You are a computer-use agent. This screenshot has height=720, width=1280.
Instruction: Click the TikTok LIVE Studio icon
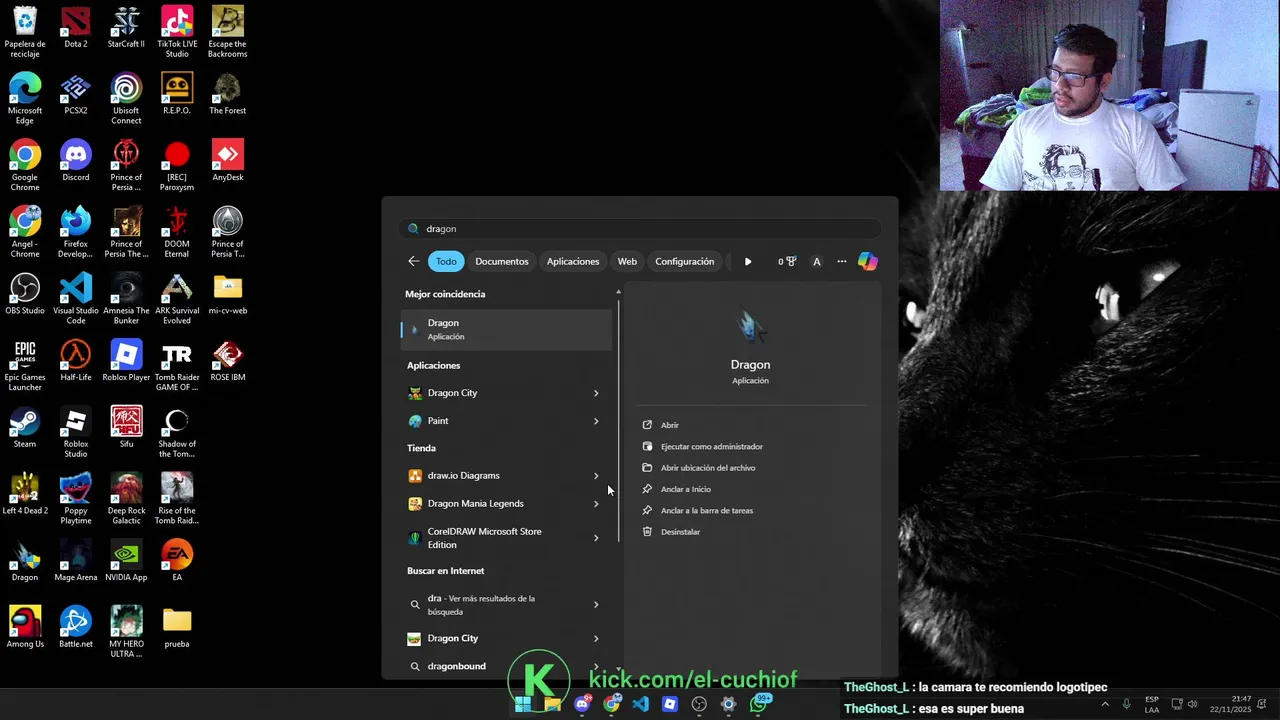(177, 32)
